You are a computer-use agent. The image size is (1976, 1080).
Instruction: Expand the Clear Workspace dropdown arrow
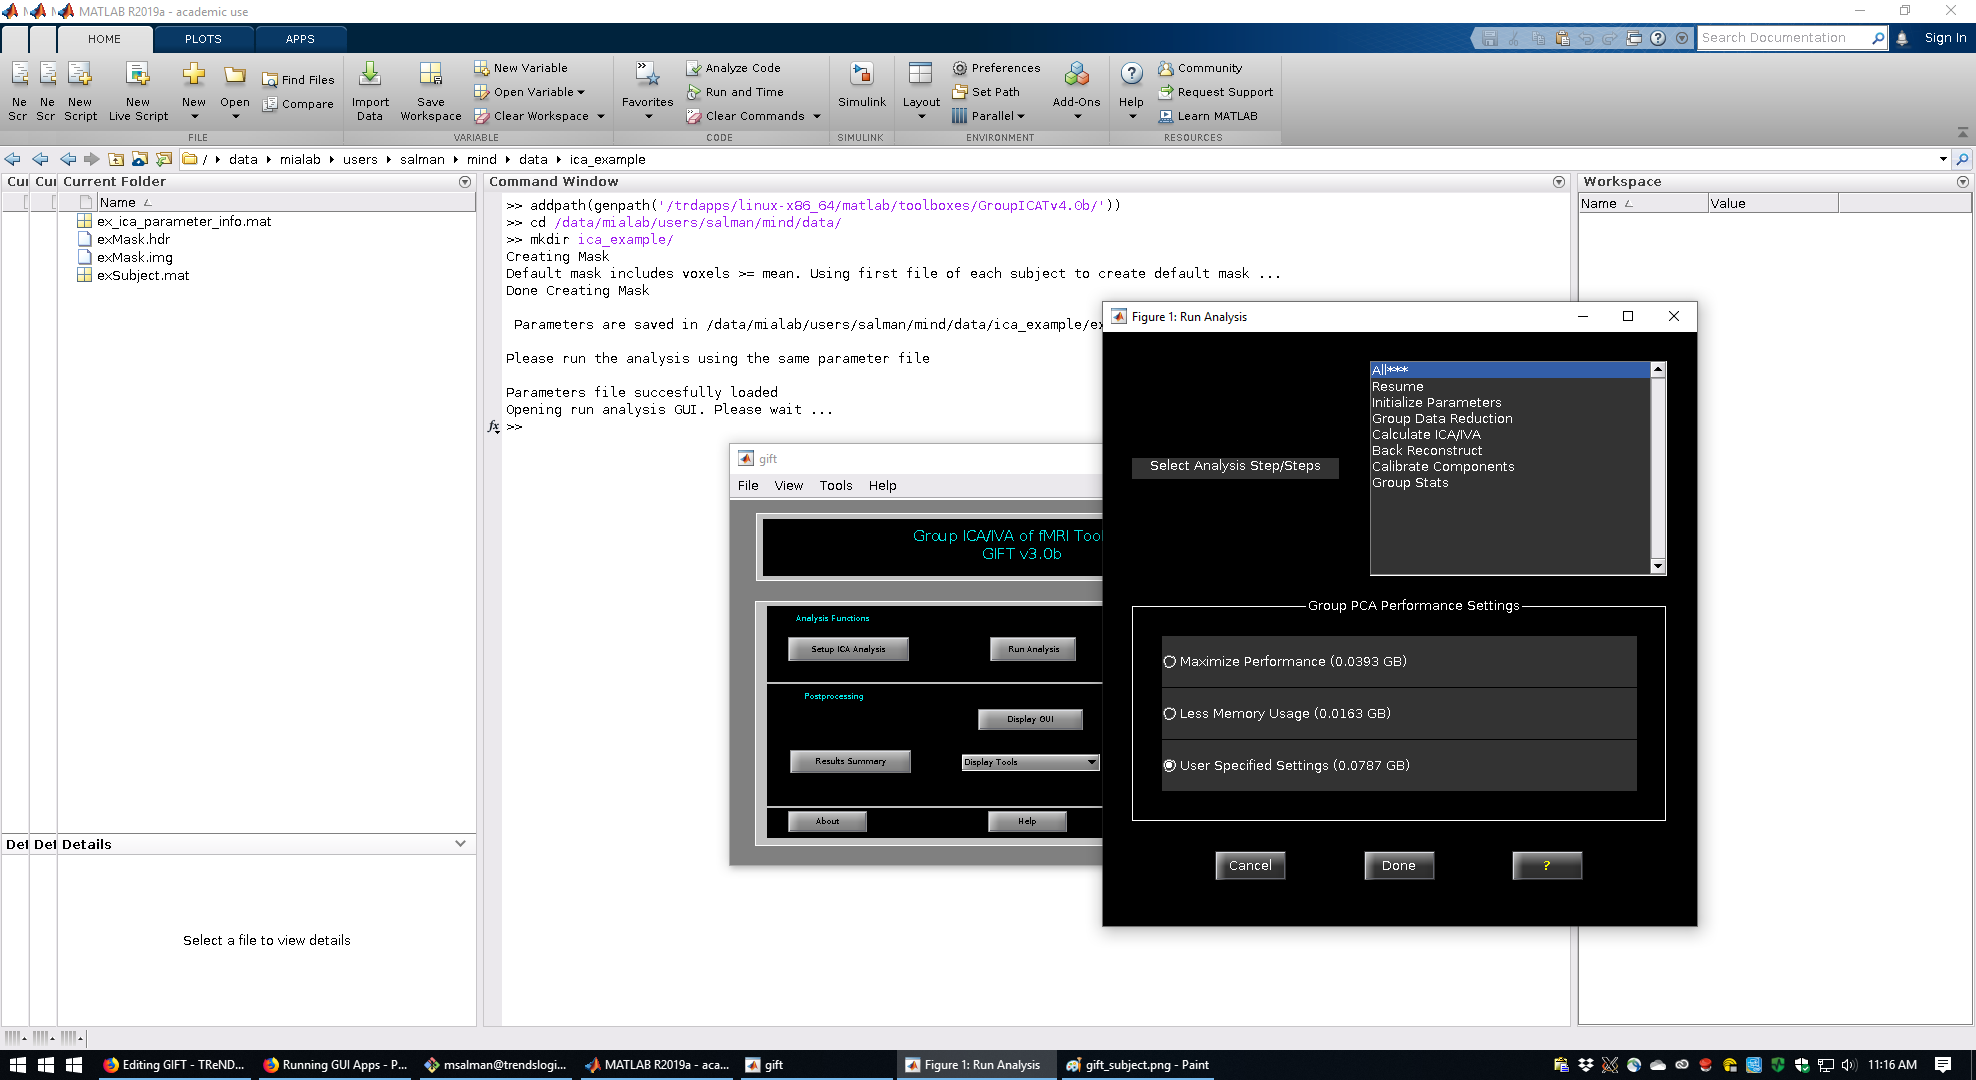click(x=601, y=116)
